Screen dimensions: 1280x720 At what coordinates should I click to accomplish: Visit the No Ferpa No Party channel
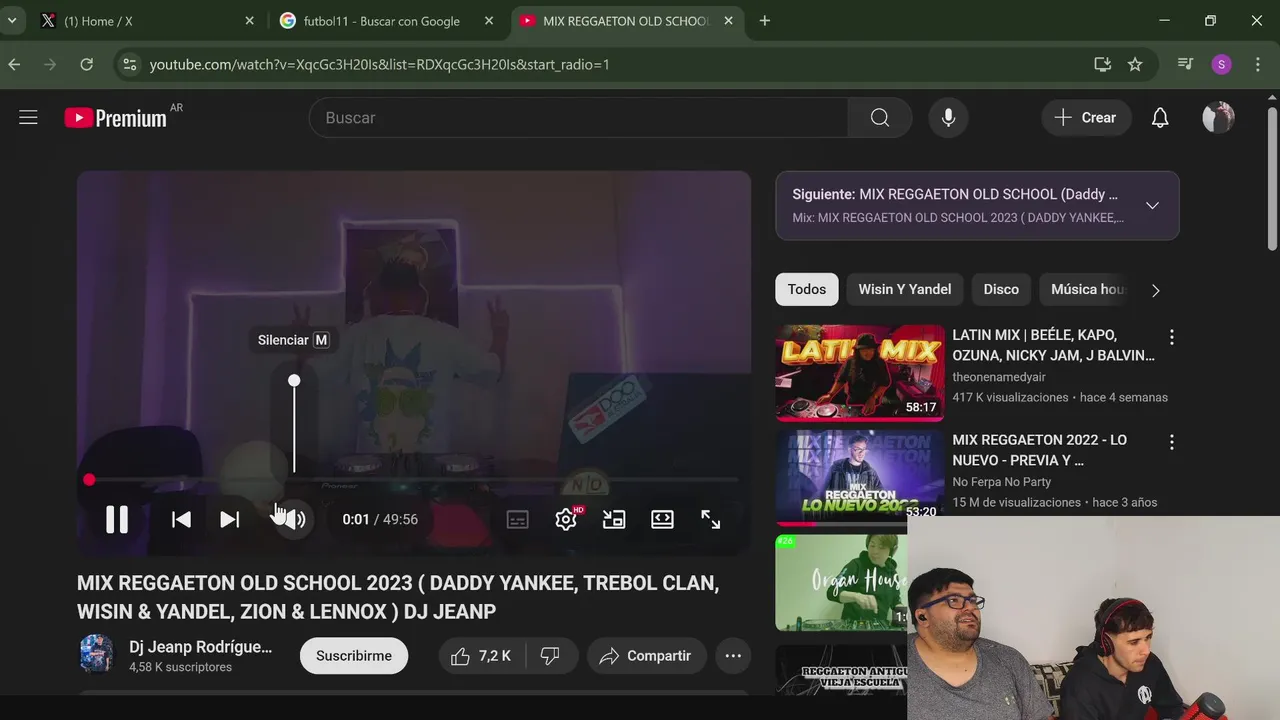(x=1001, y=481)
